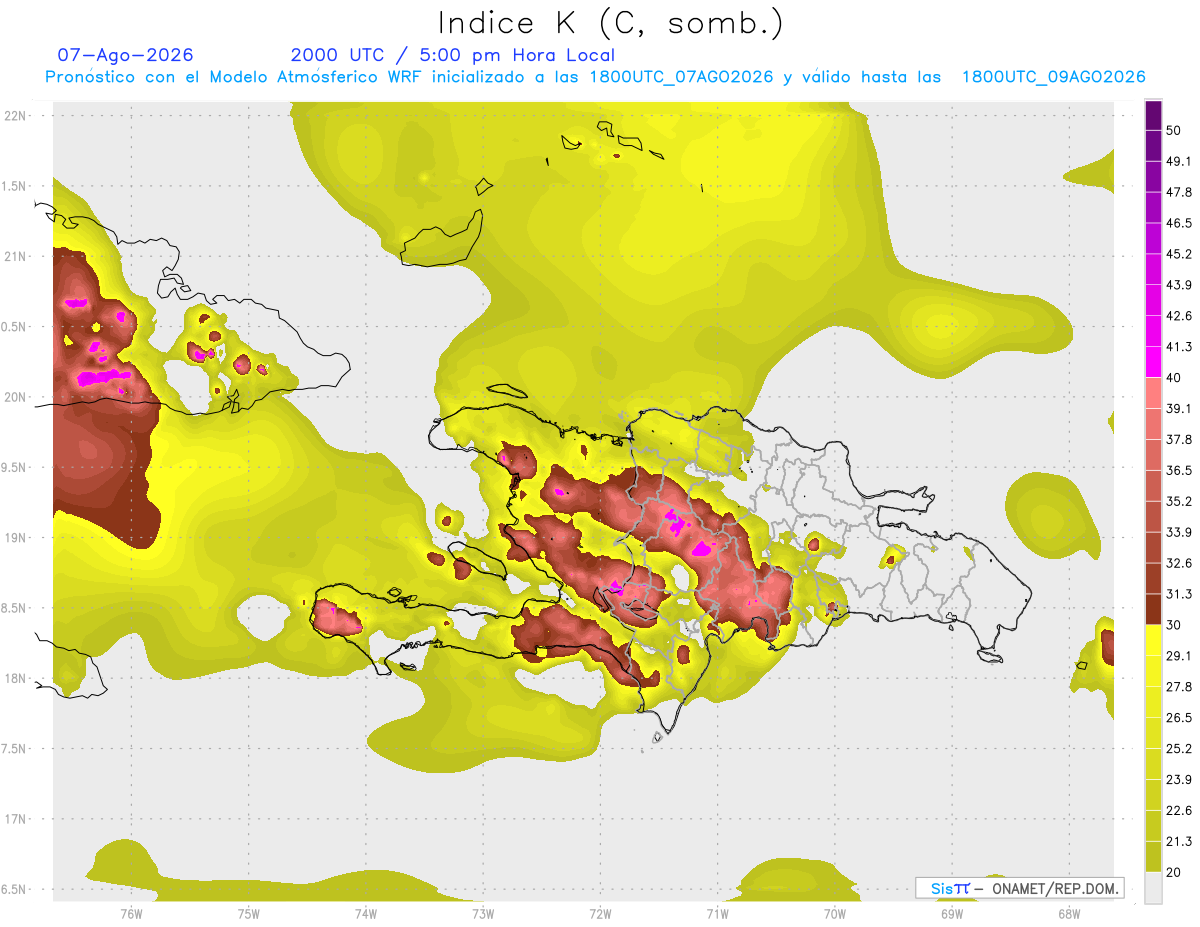Click the colorbar value '25.2'
1200x927 pixels.
point(1179,748)
